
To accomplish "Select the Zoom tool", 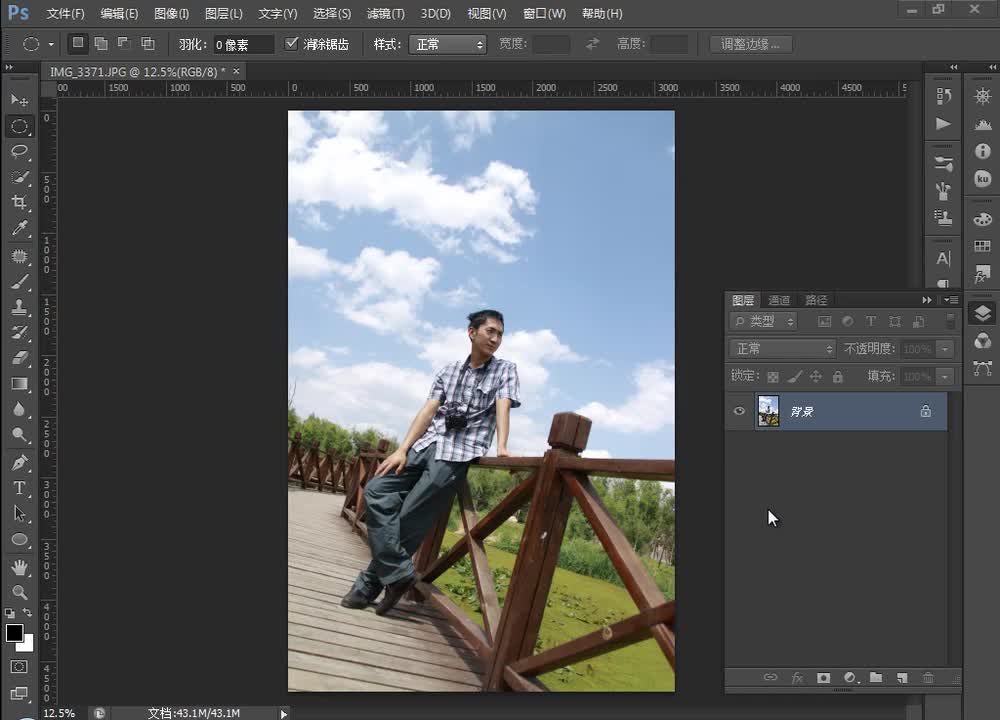I will pyautogui.click(x=19, y=592).
